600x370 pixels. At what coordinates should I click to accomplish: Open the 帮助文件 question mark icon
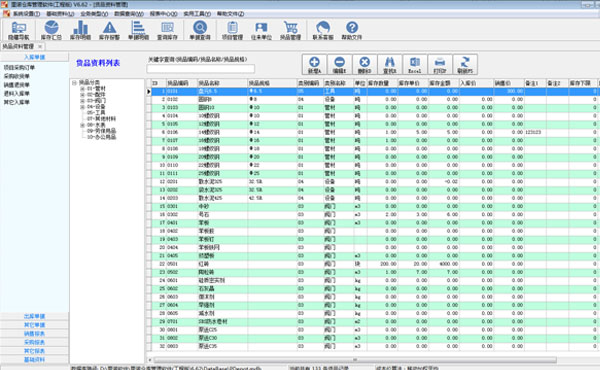(x=352, y=31)
